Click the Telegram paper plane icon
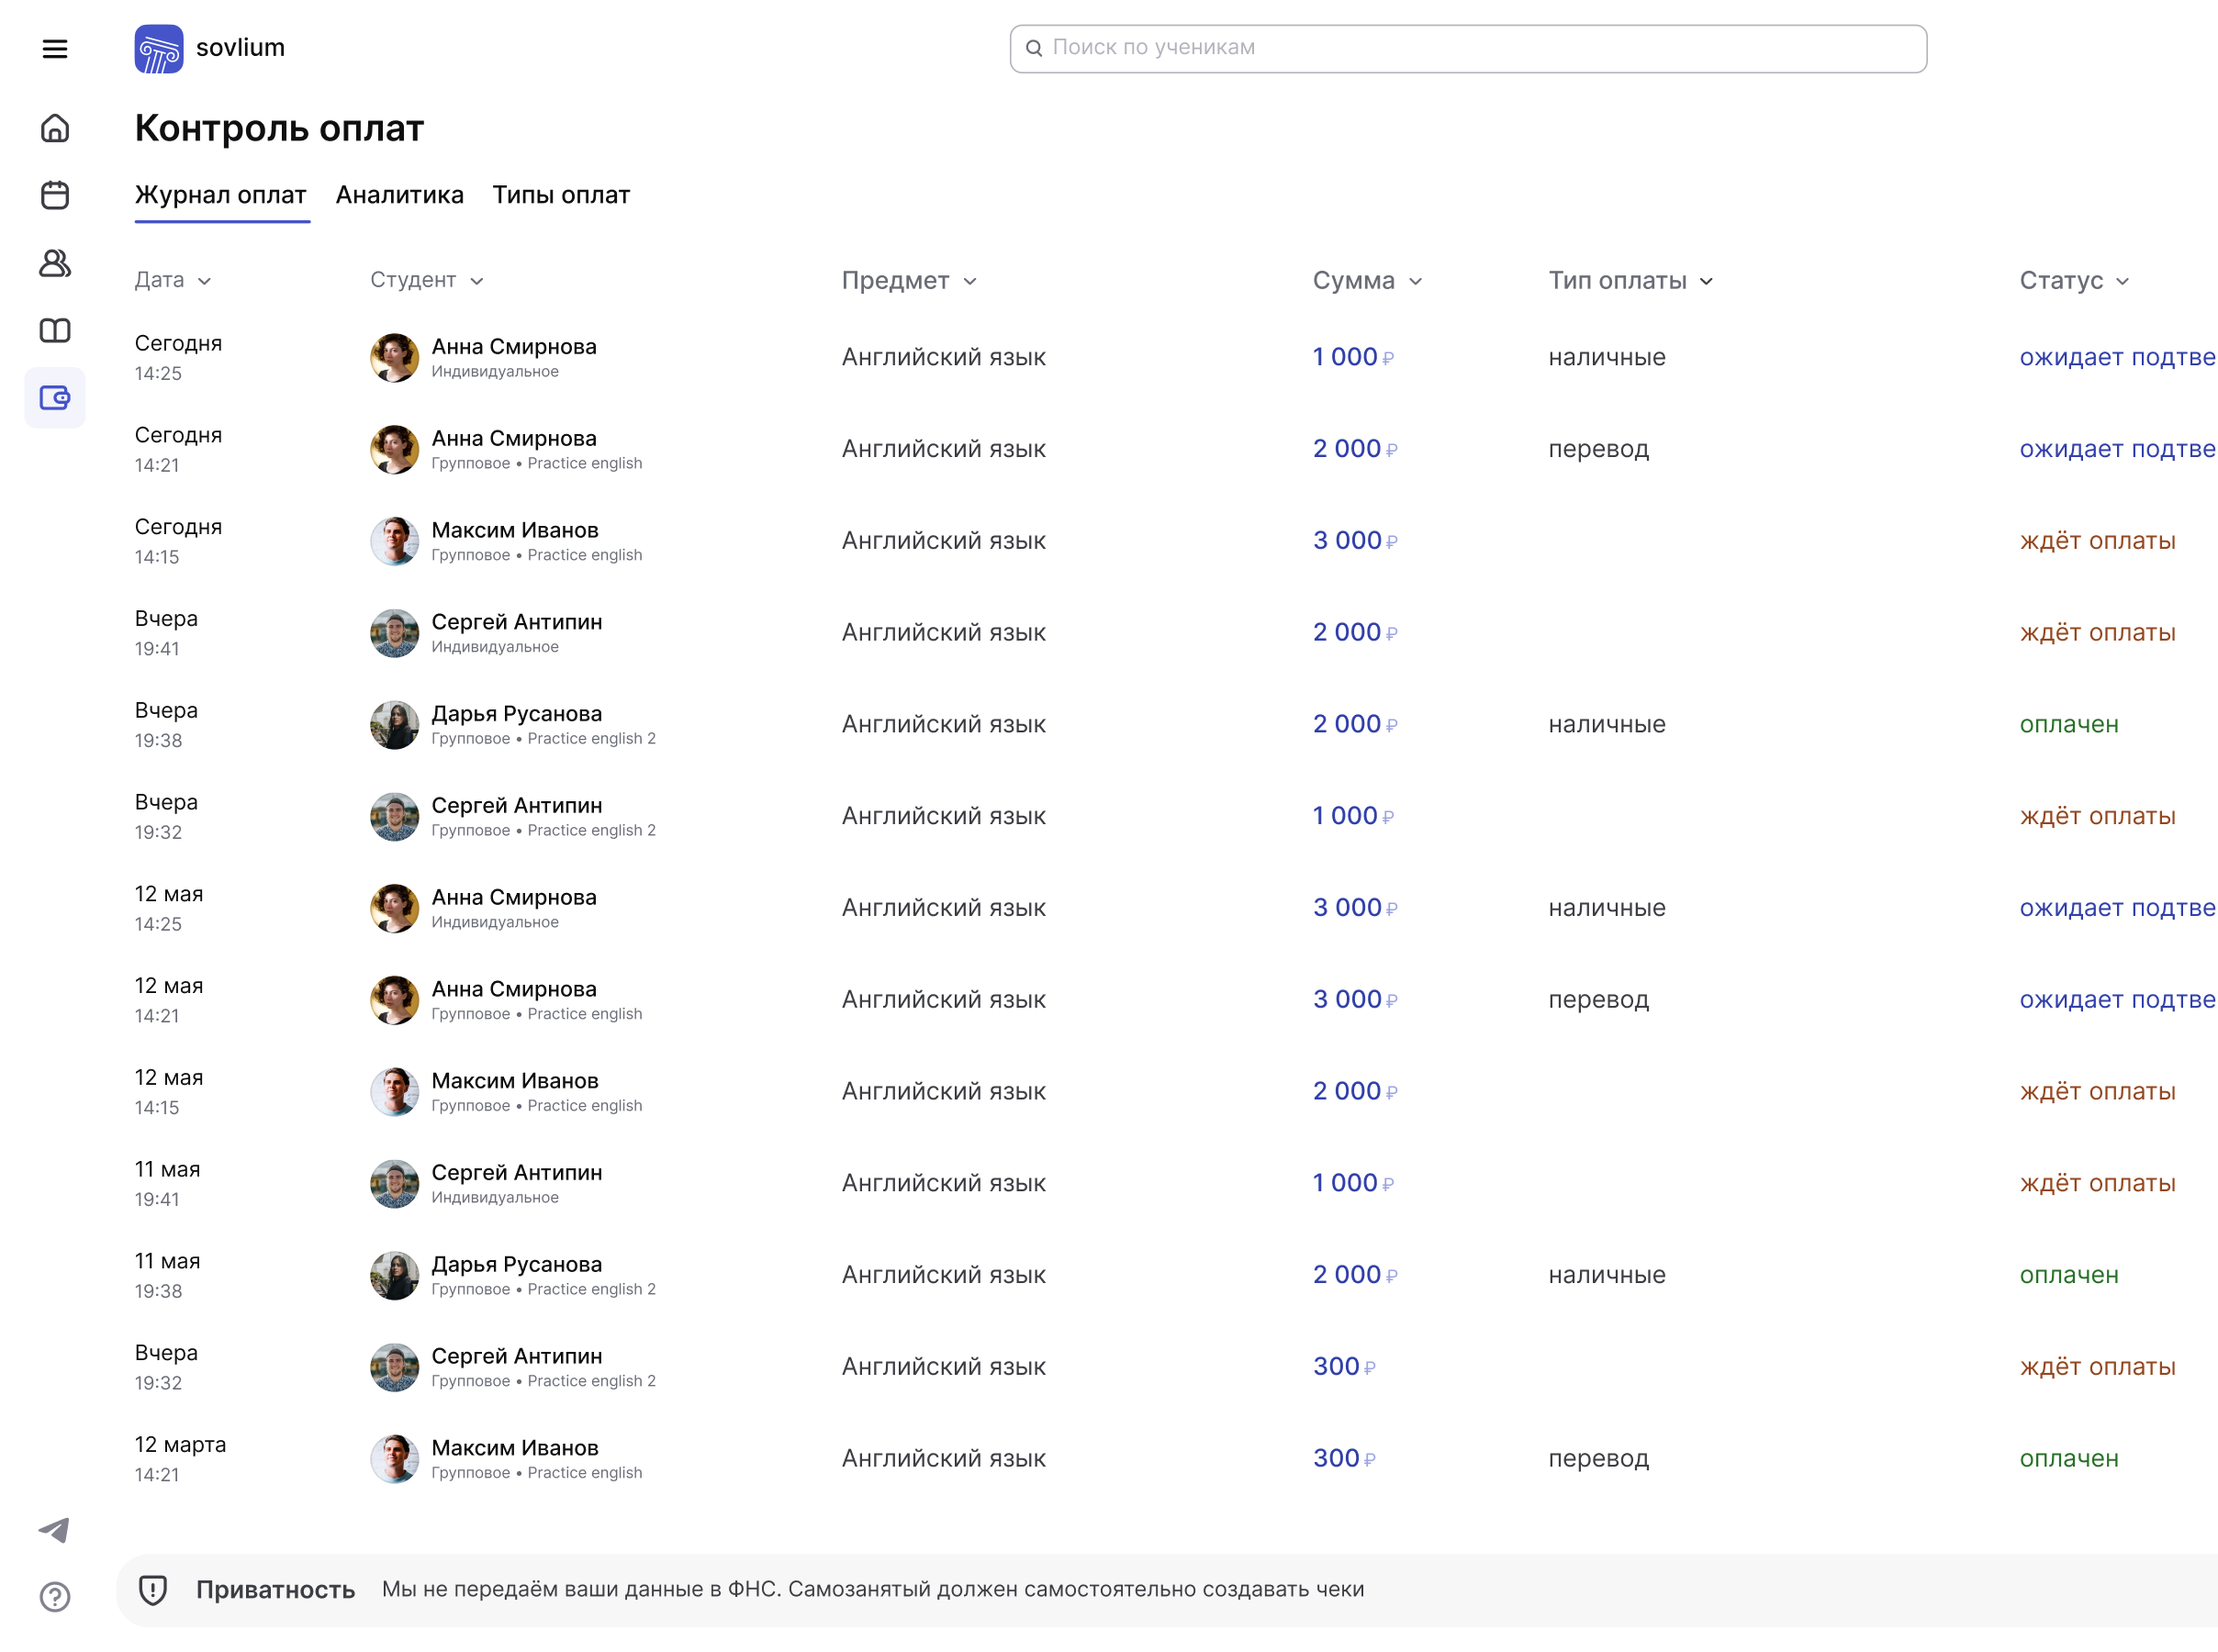 click(x=55, y=1530)
